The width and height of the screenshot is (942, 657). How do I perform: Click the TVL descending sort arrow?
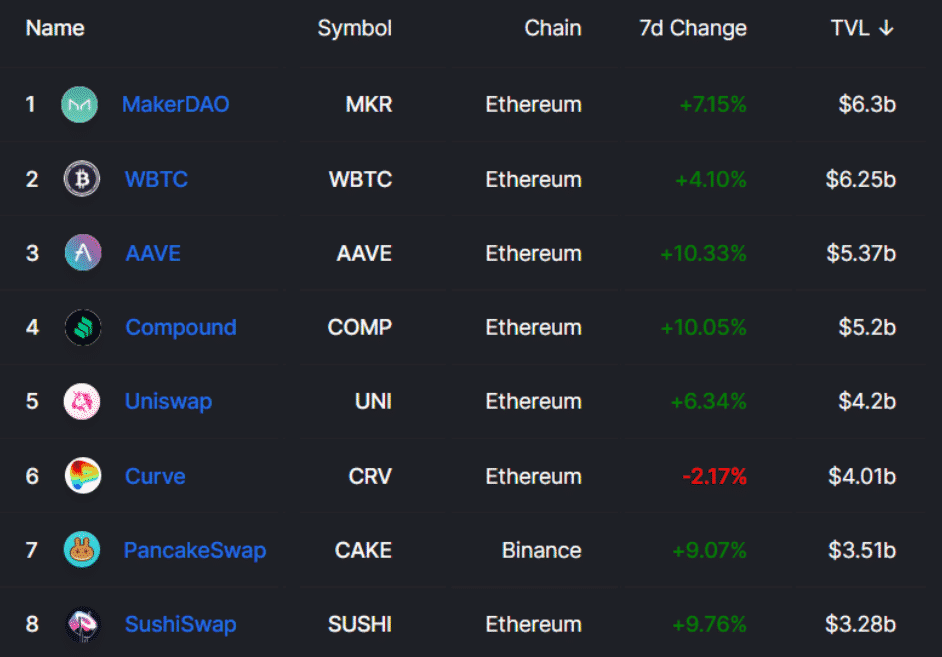[886, 28]
